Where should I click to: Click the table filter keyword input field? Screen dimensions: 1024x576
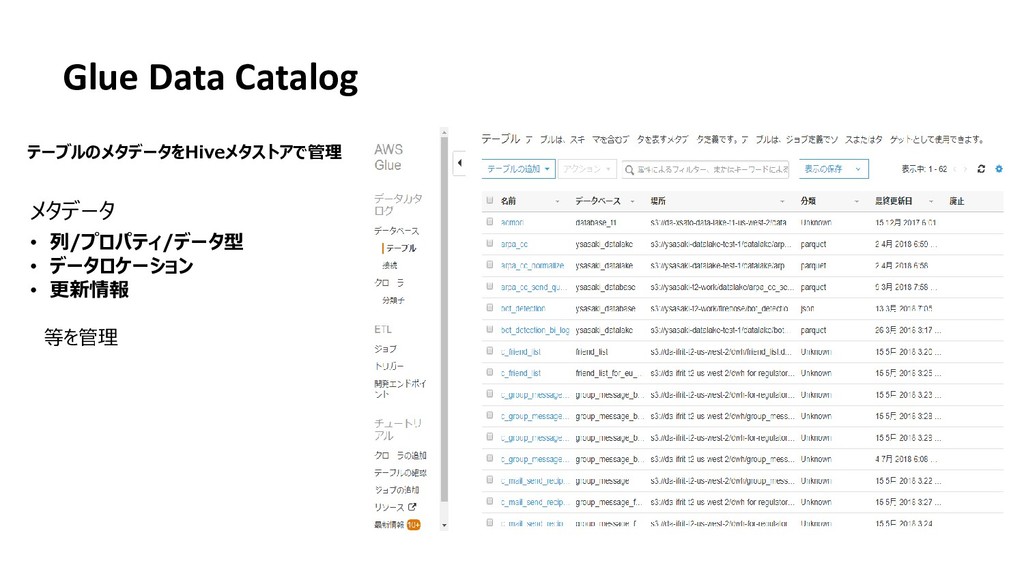705,169
